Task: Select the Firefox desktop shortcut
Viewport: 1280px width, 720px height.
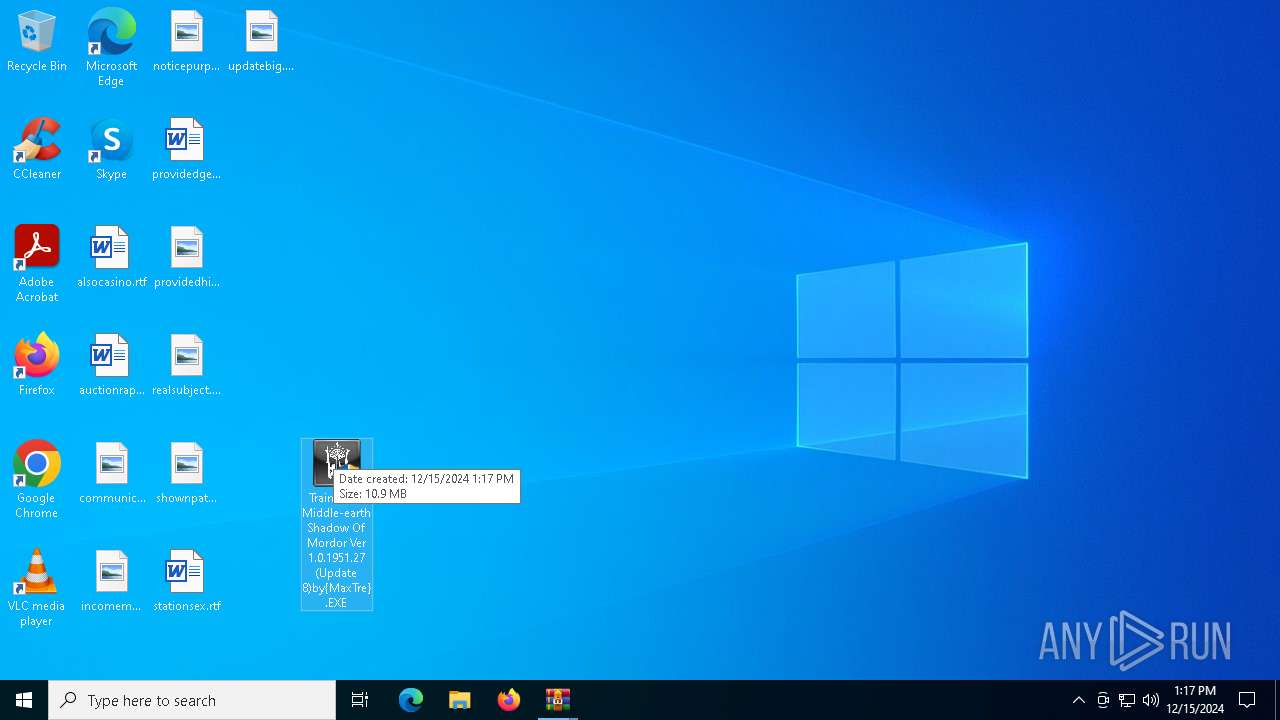Action: click(37, 366)
